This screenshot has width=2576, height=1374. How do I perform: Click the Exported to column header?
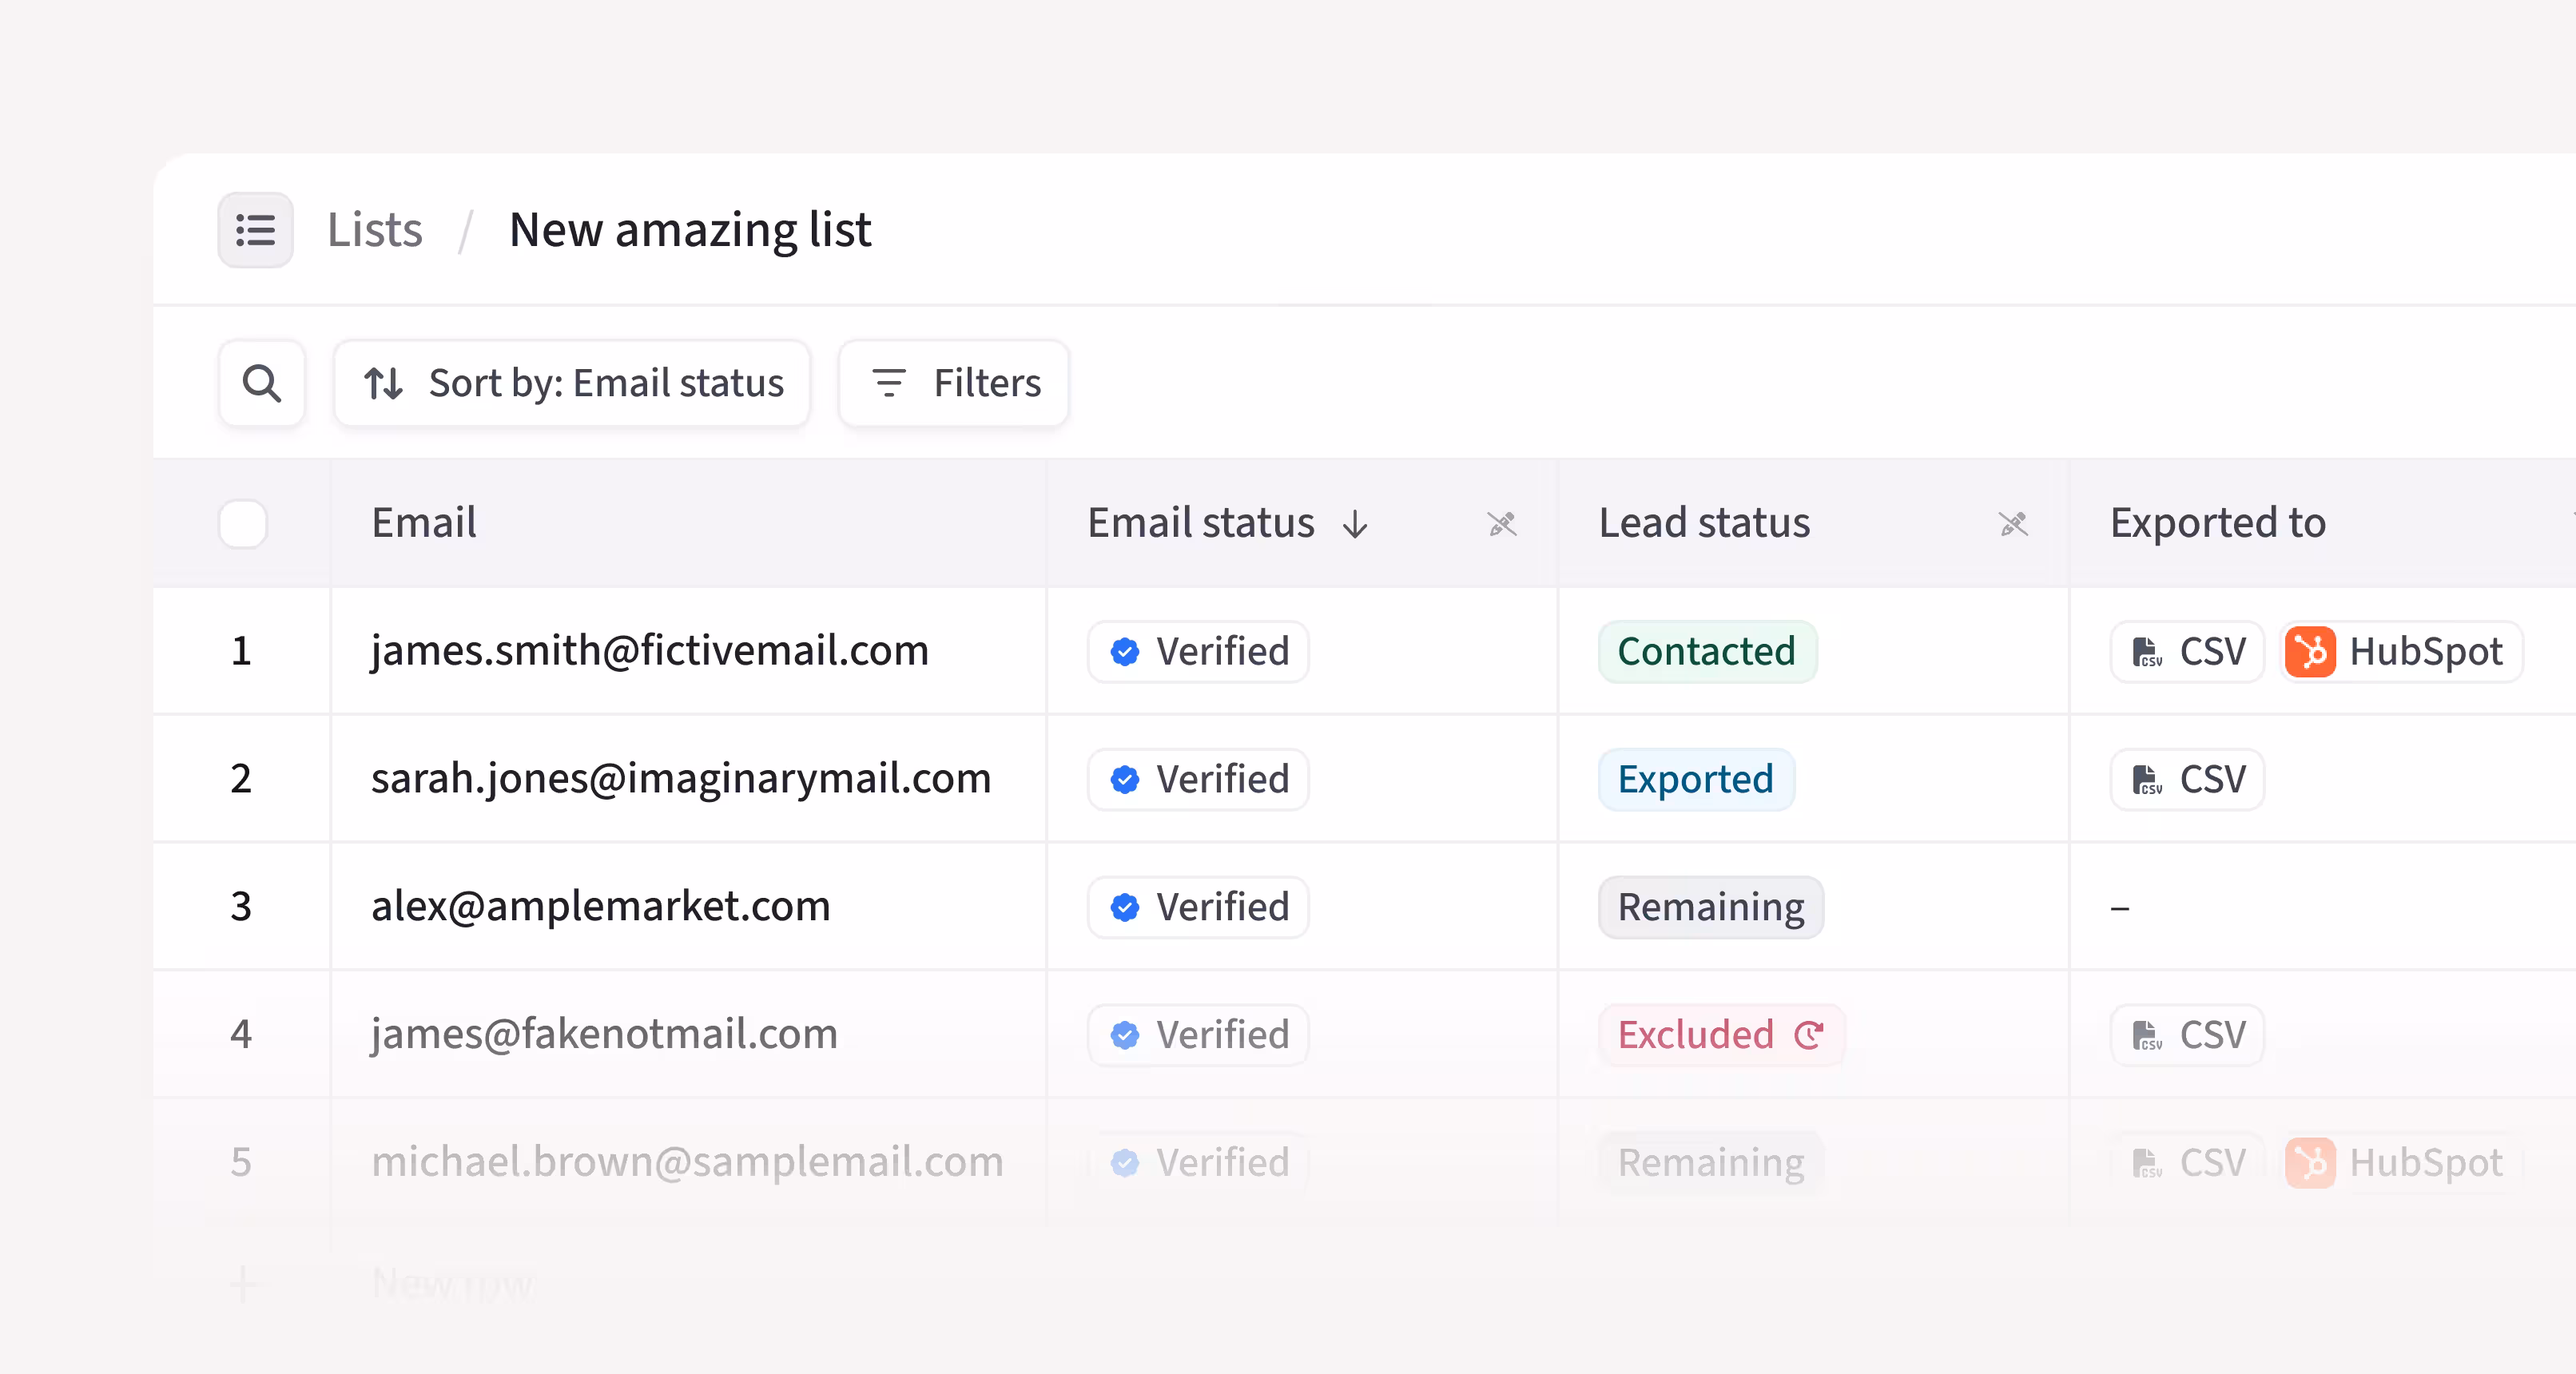pos(2218,523)
